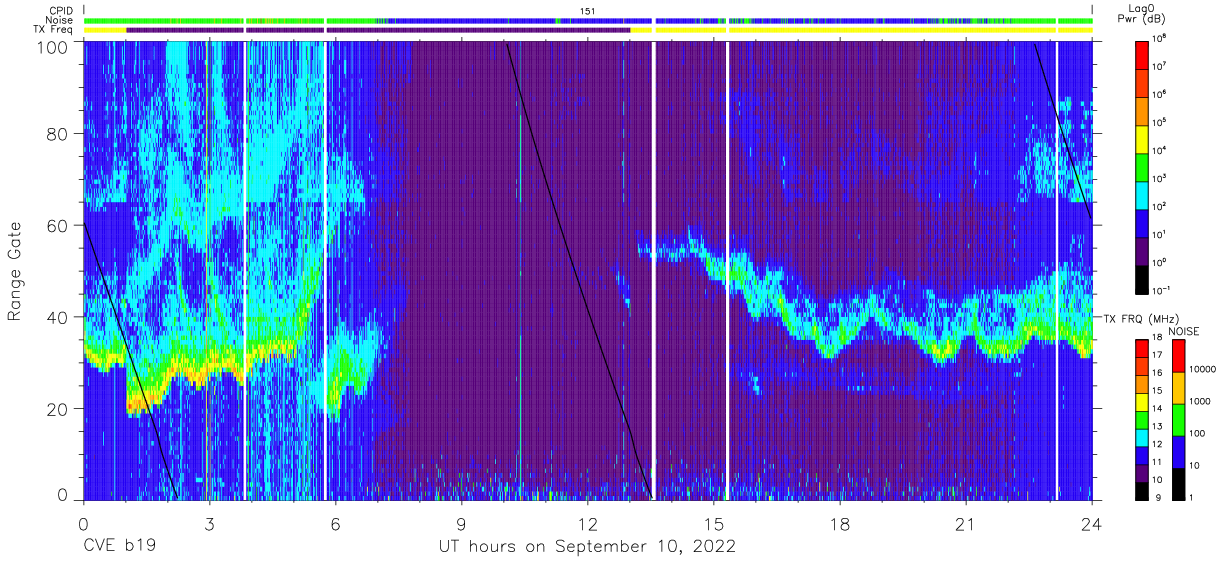The height and width of the screenshot is (567, 1228).
Task: Click the purple segment of power colorbar
Action: [1144, 250]
